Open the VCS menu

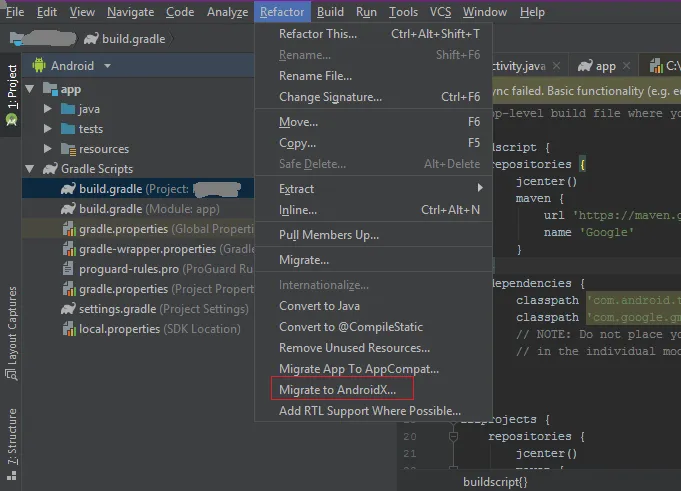(440, 12)
